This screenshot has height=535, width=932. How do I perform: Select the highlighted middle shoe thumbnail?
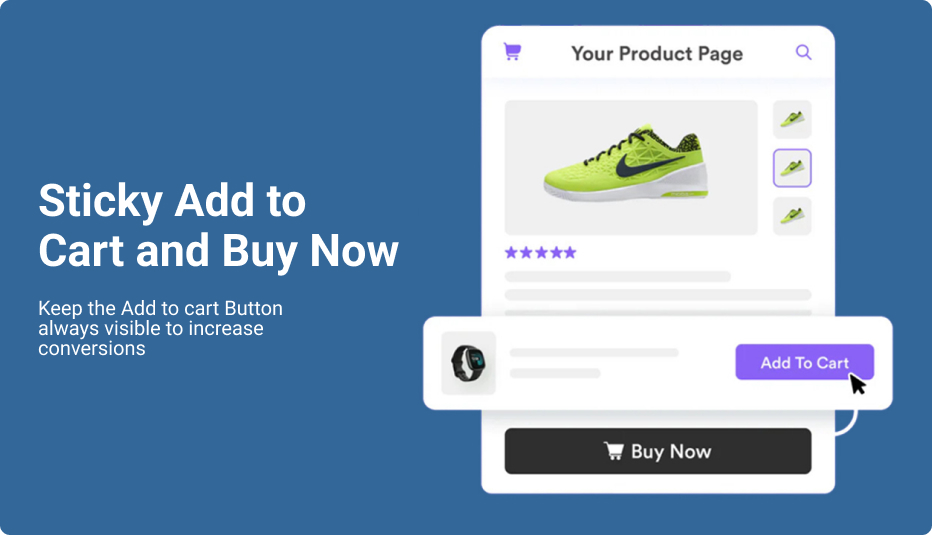coord(792,168)
